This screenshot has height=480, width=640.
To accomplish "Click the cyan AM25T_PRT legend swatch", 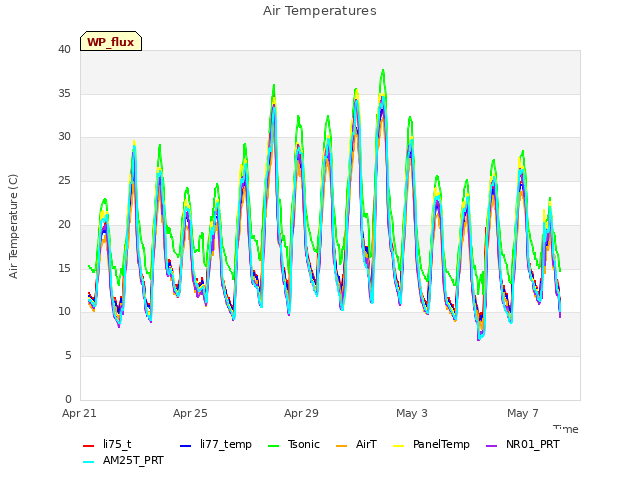I will click(x=89, y=462).
